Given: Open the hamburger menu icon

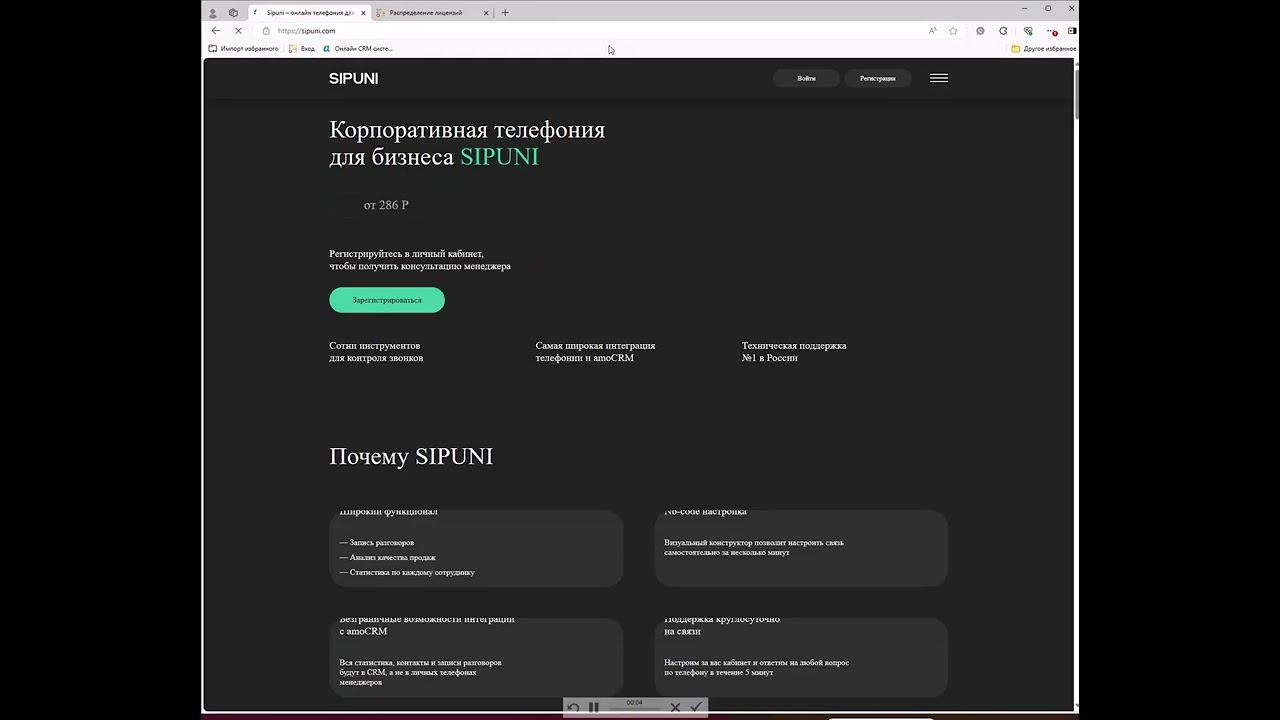Looking at the screenshot, I should coord(938,78).
